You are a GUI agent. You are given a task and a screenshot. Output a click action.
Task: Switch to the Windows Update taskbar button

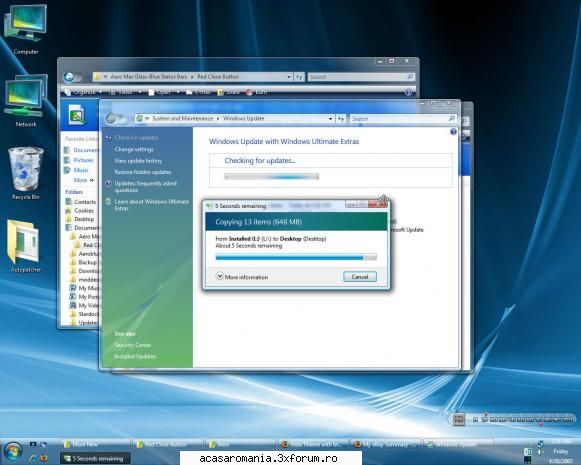coord(458,444)
